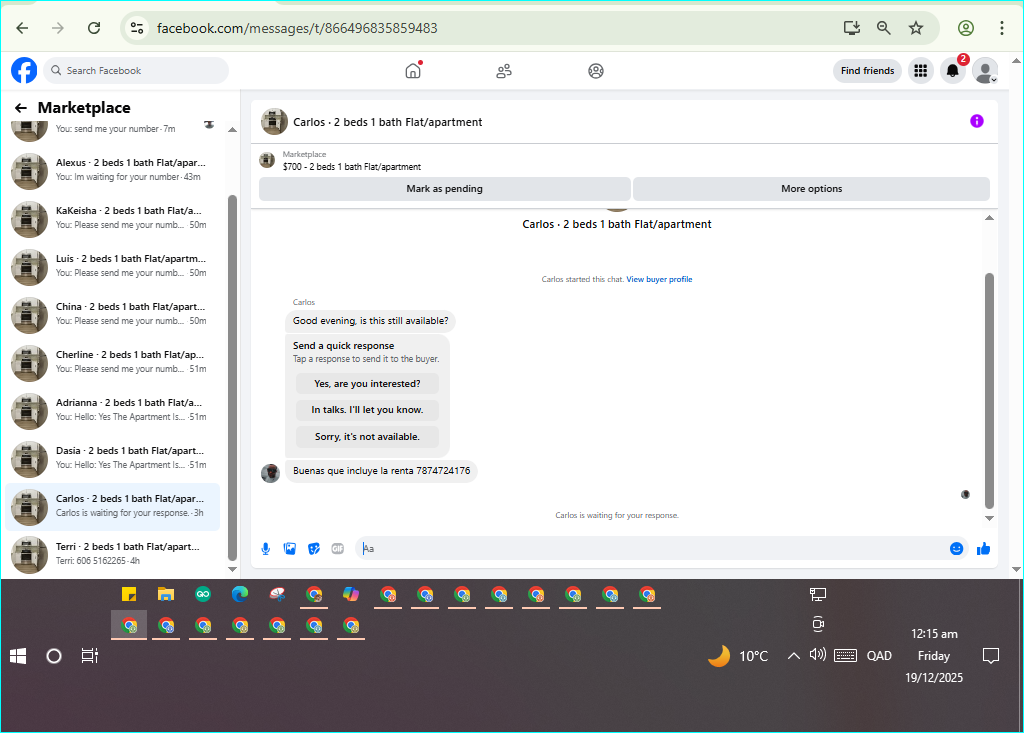Open Windows notification center
Viewport: 1024px width, 733px height.
click(x=991, y=656)
